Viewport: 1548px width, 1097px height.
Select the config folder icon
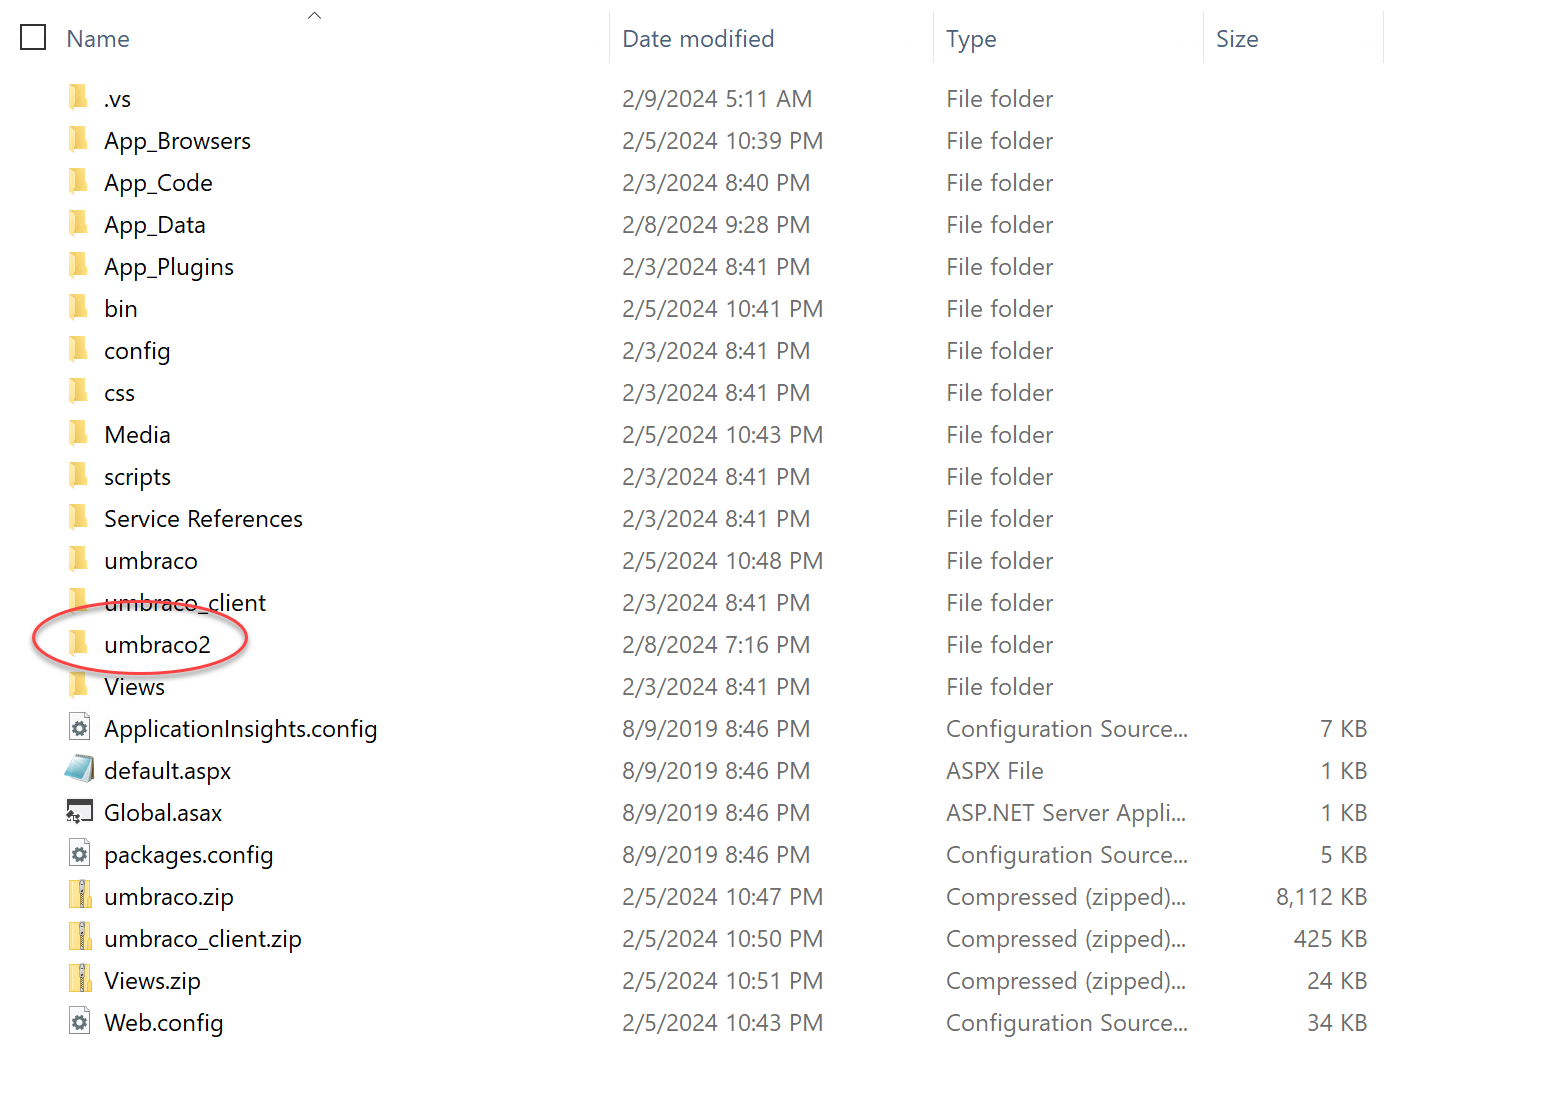pos(79,349)
